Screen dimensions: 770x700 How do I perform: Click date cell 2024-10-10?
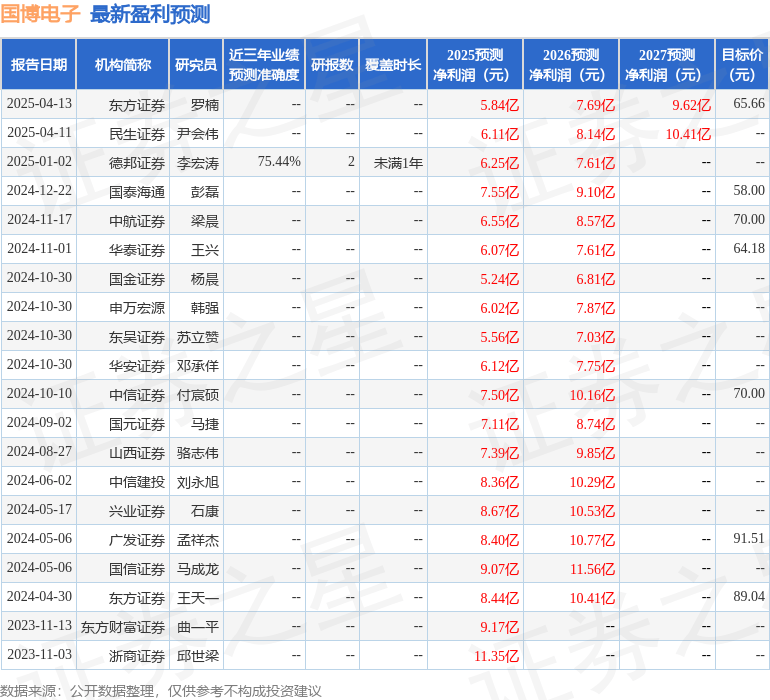[x=39, y=393]
